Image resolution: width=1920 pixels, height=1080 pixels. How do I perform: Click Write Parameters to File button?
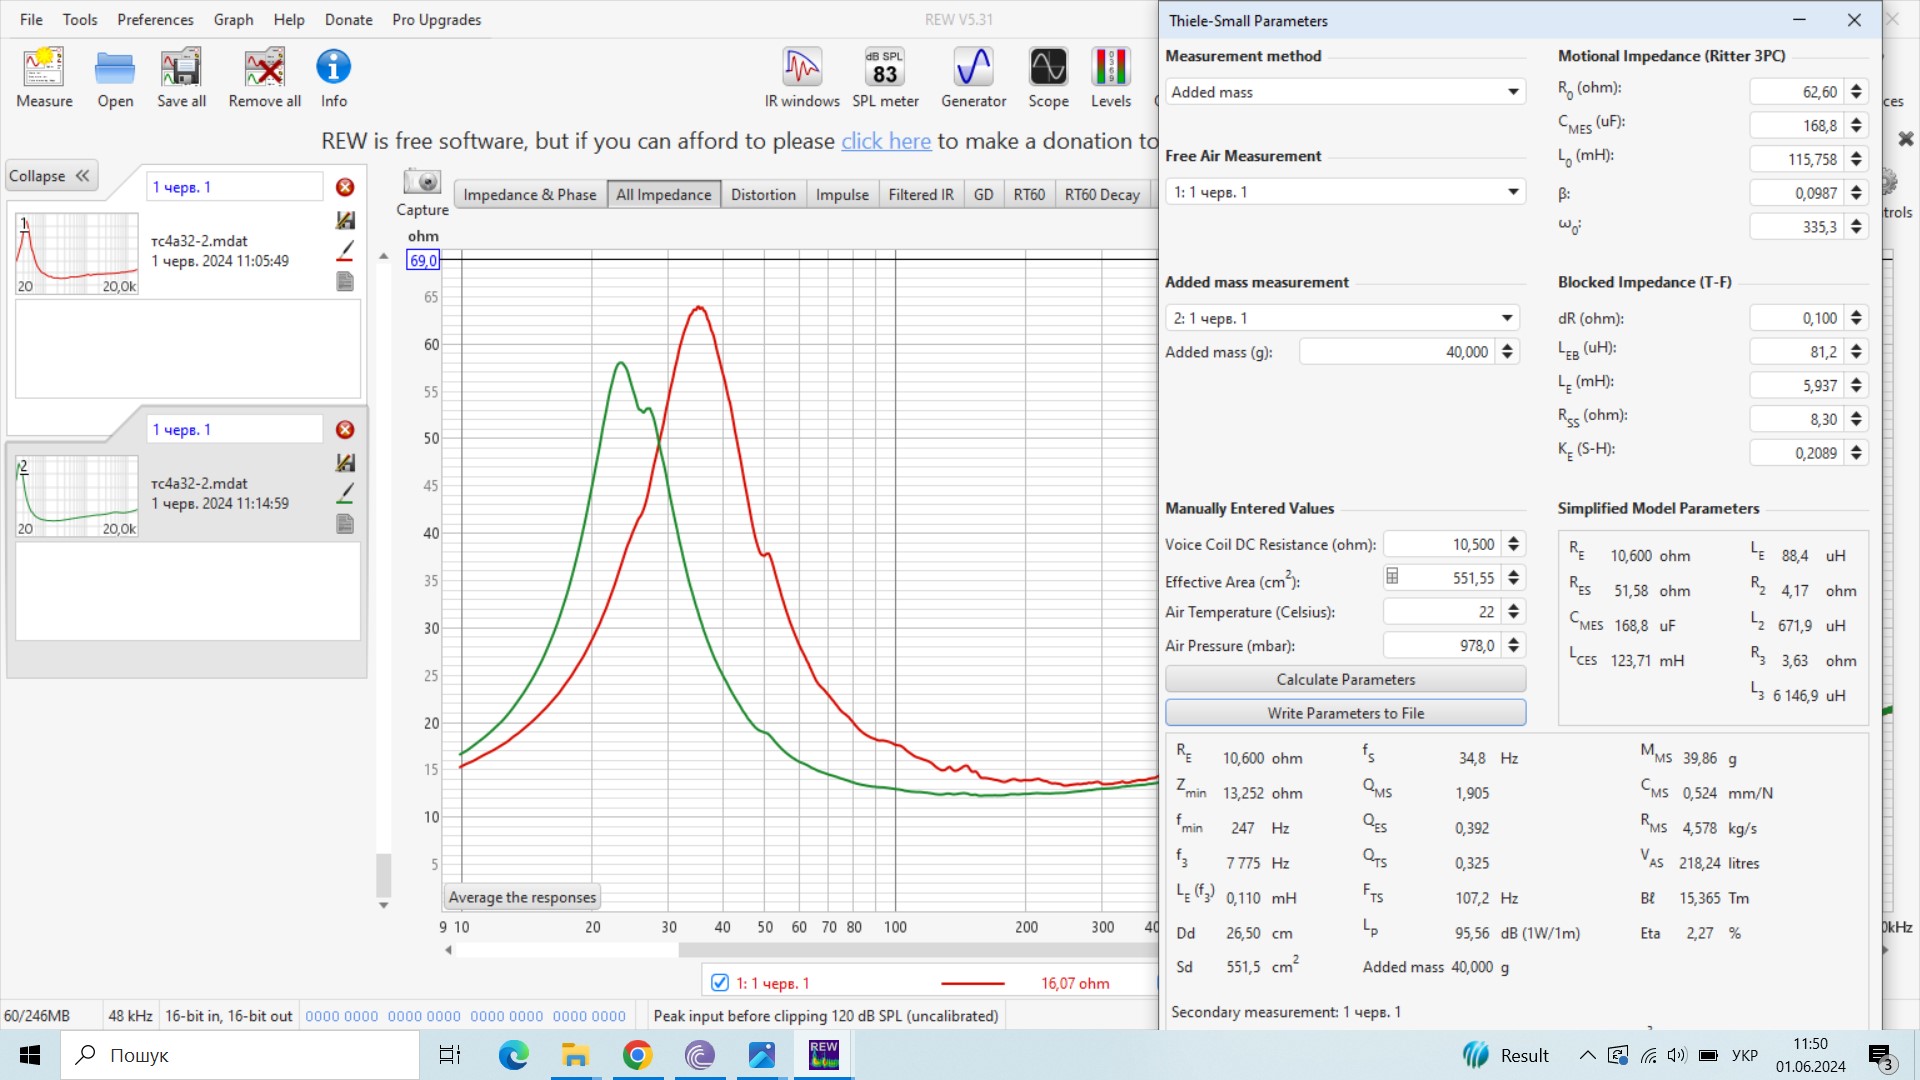click(x=1345, y=713)
